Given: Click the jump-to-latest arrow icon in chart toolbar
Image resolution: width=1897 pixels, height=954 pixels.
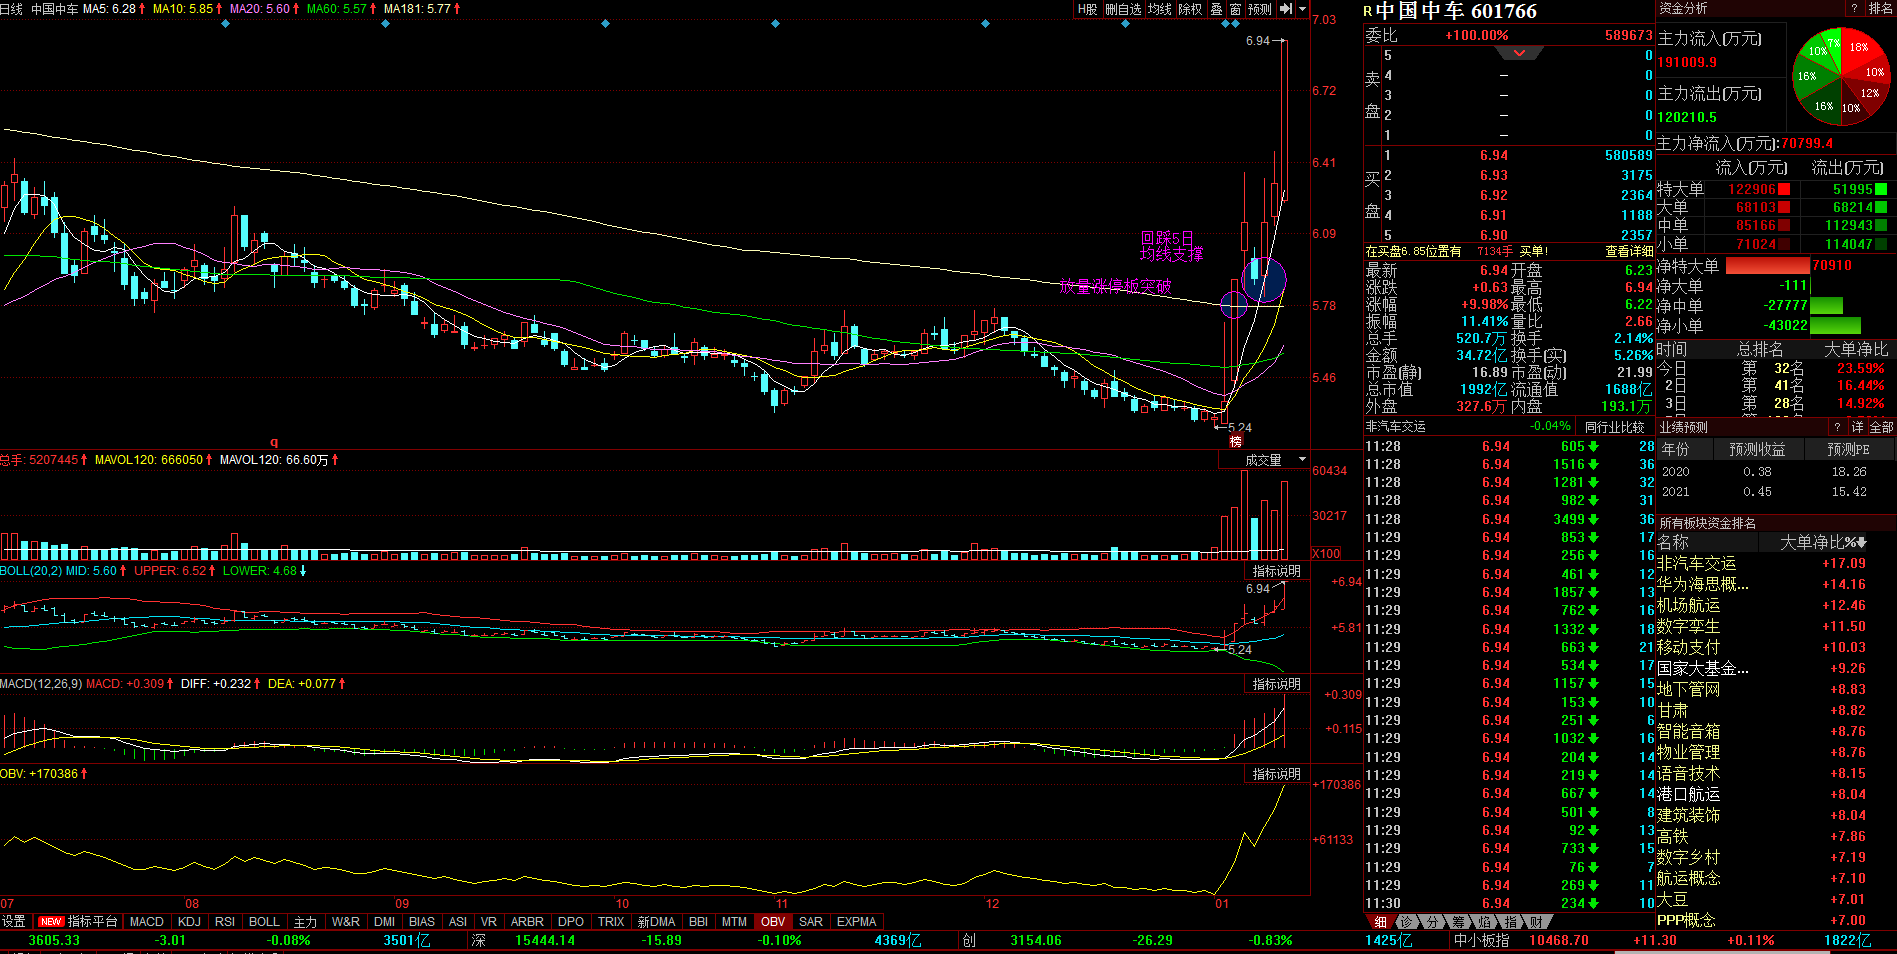Looking at the screenshot, I should coord(1286,9).
